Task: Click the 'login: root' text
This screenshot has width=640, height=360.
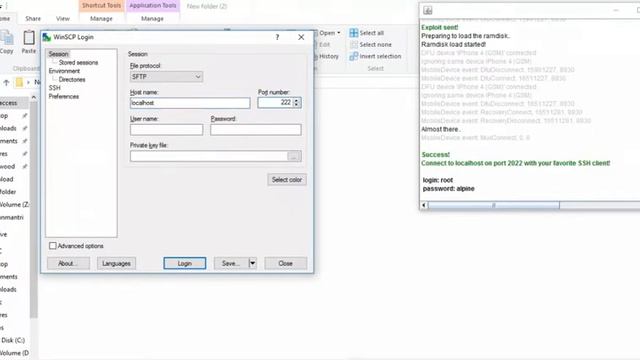Action: point(438,180)
